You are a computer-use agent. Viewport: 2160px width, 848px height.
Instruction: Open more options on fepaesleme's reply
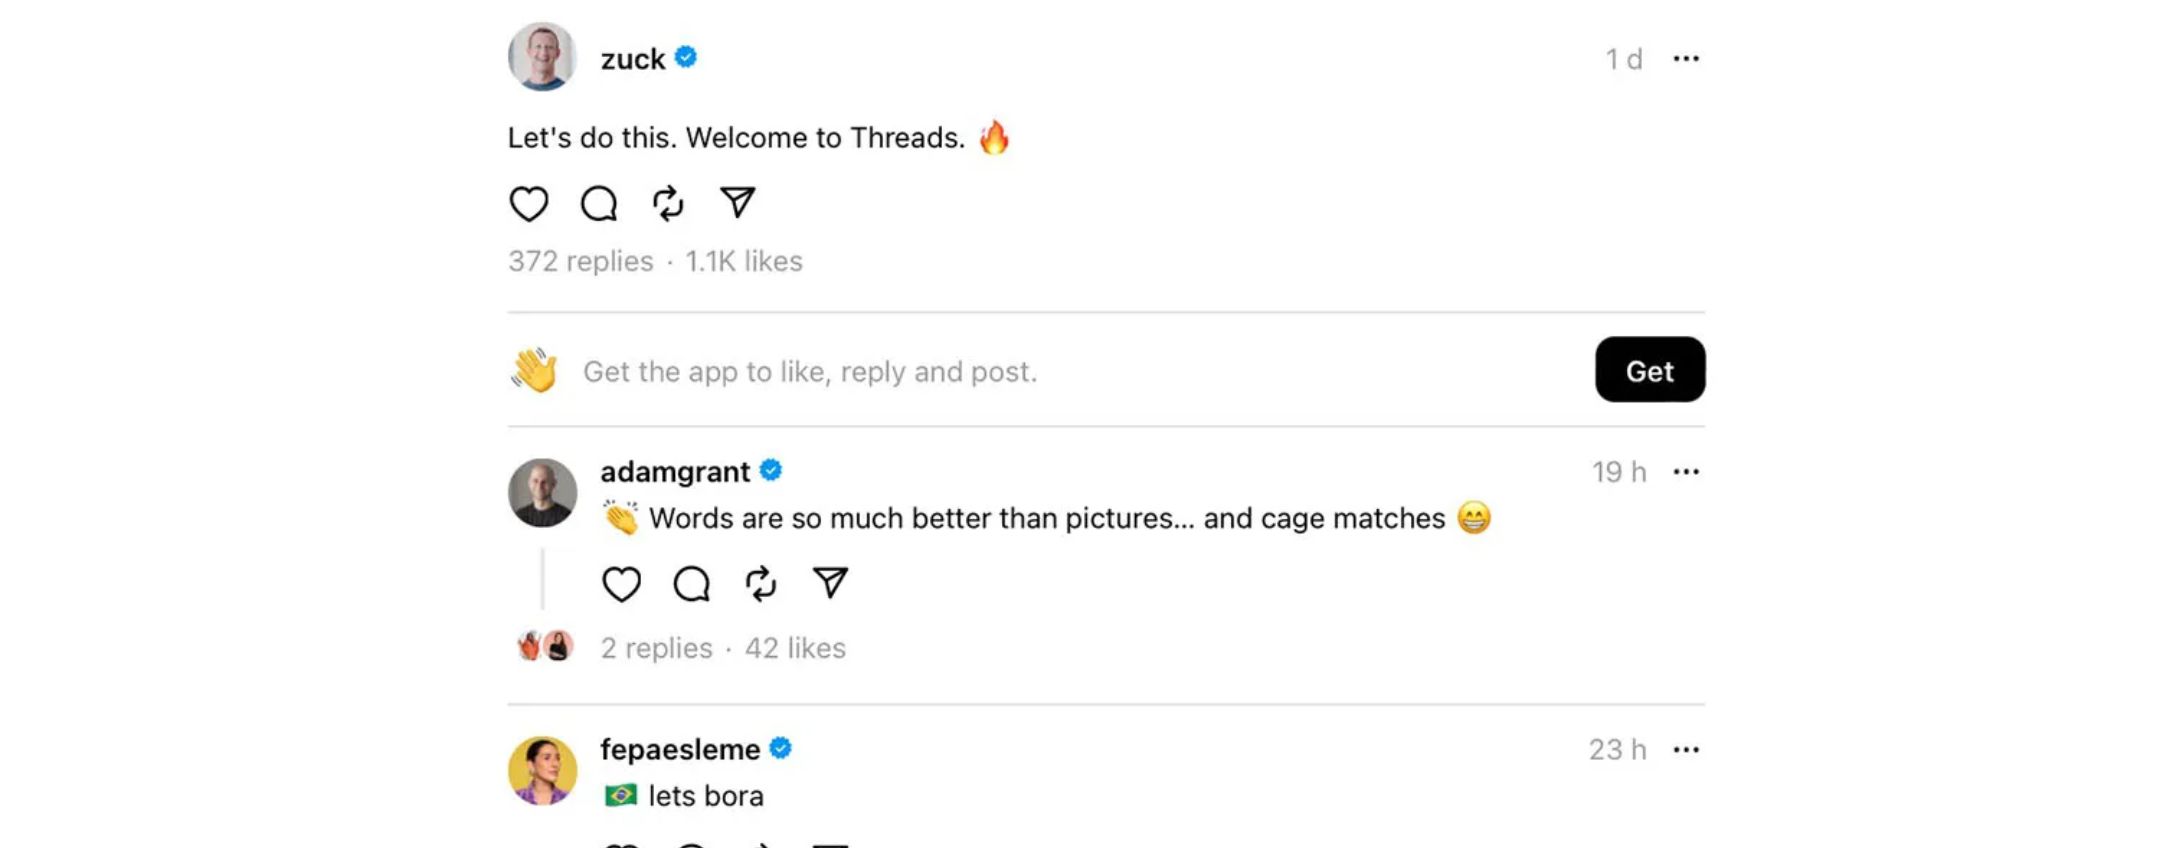[1686, 748]
